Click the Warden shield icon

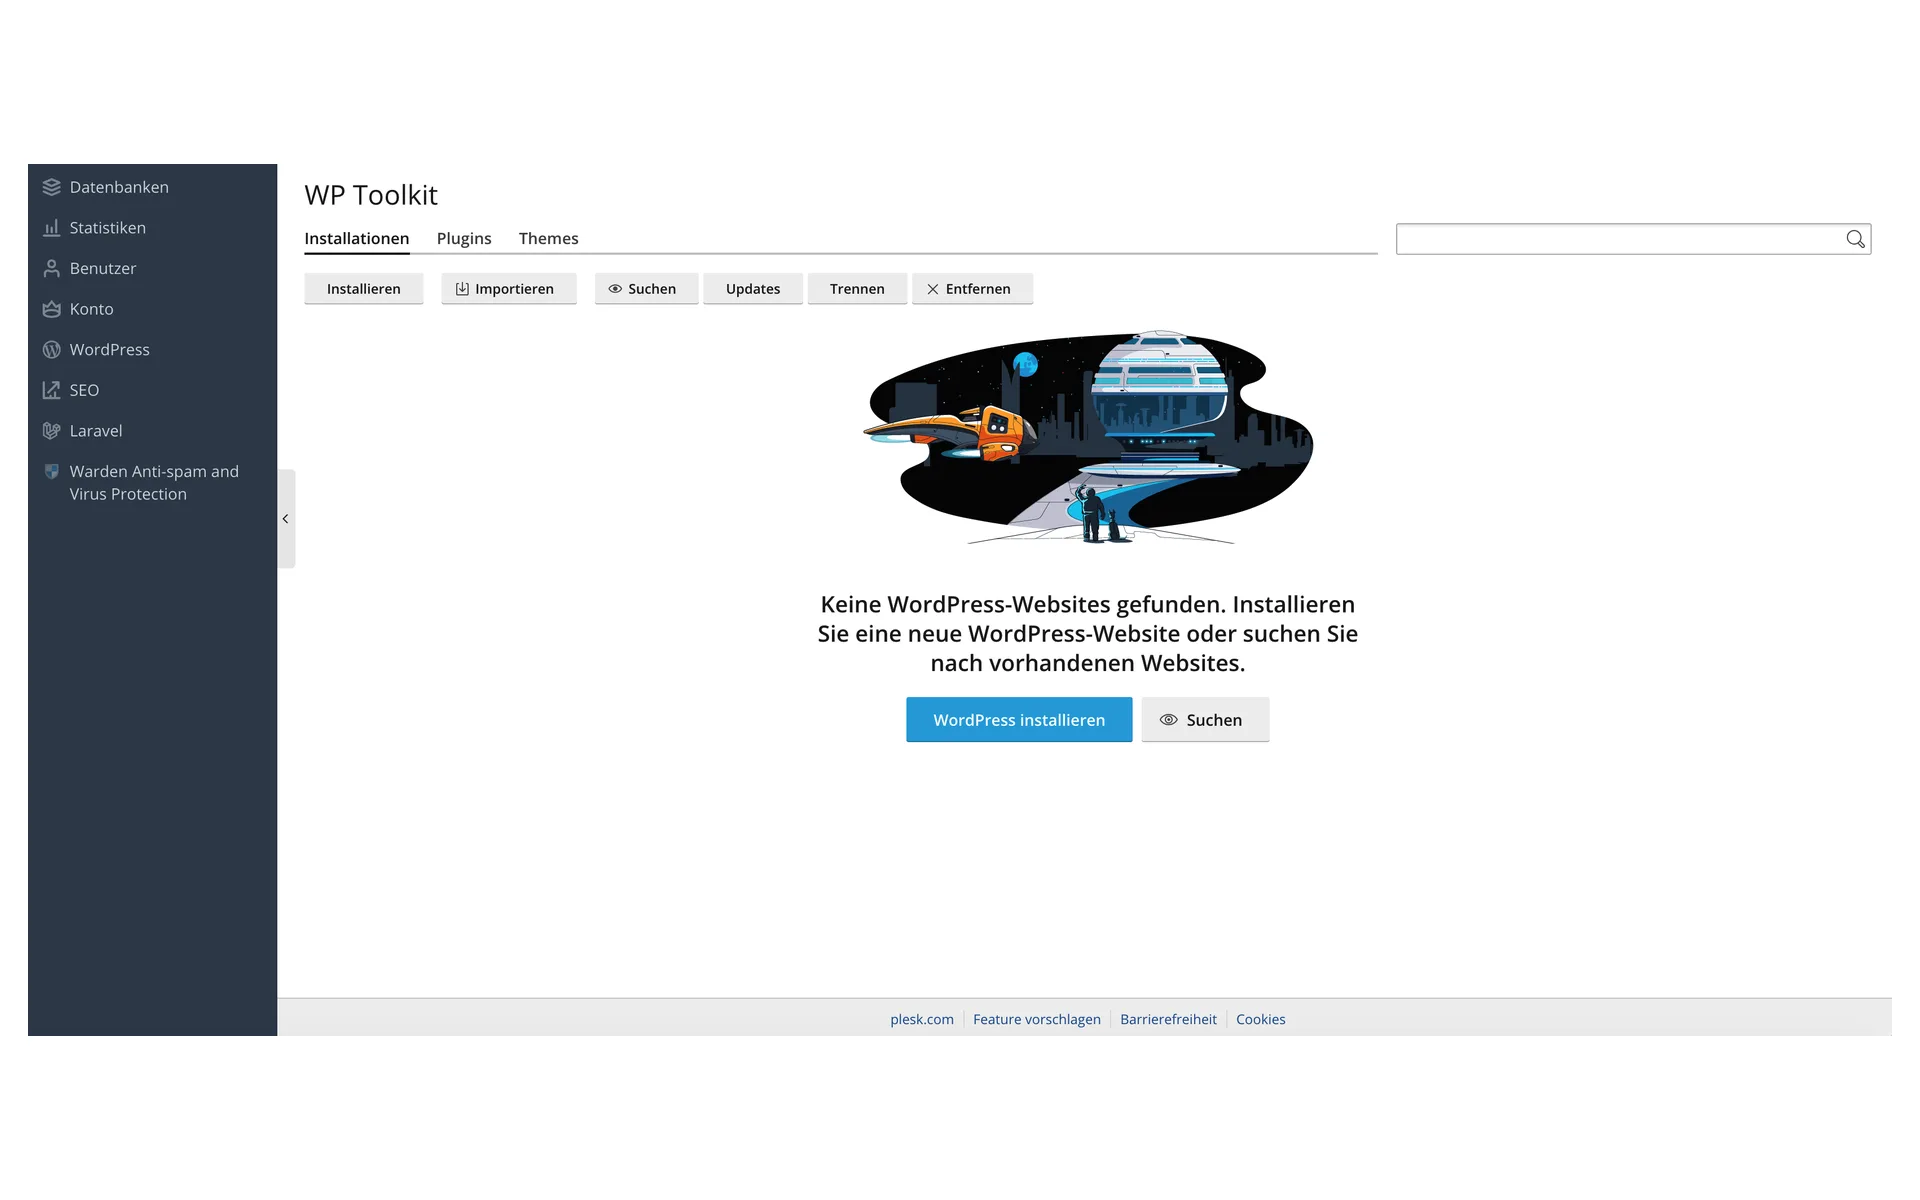[x=51, y=471]
